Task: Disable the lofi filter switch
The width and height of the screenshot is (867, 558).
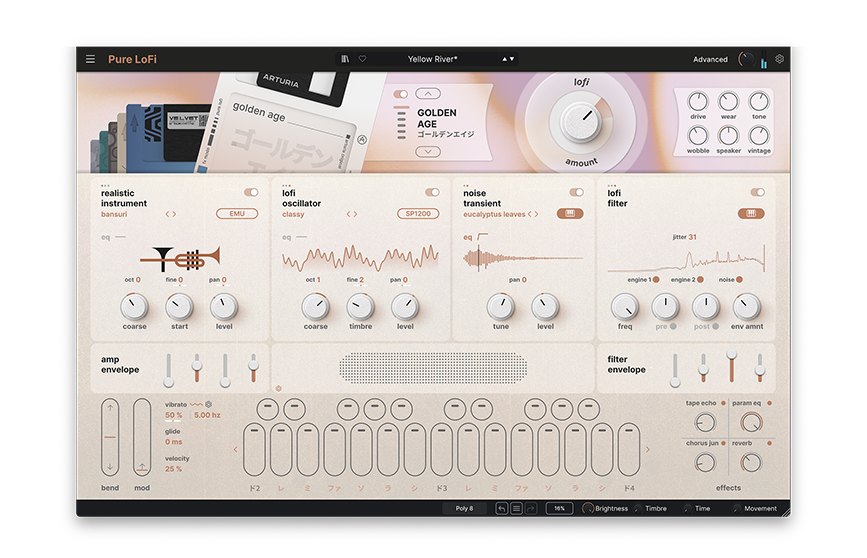Action: pos(757,192)
